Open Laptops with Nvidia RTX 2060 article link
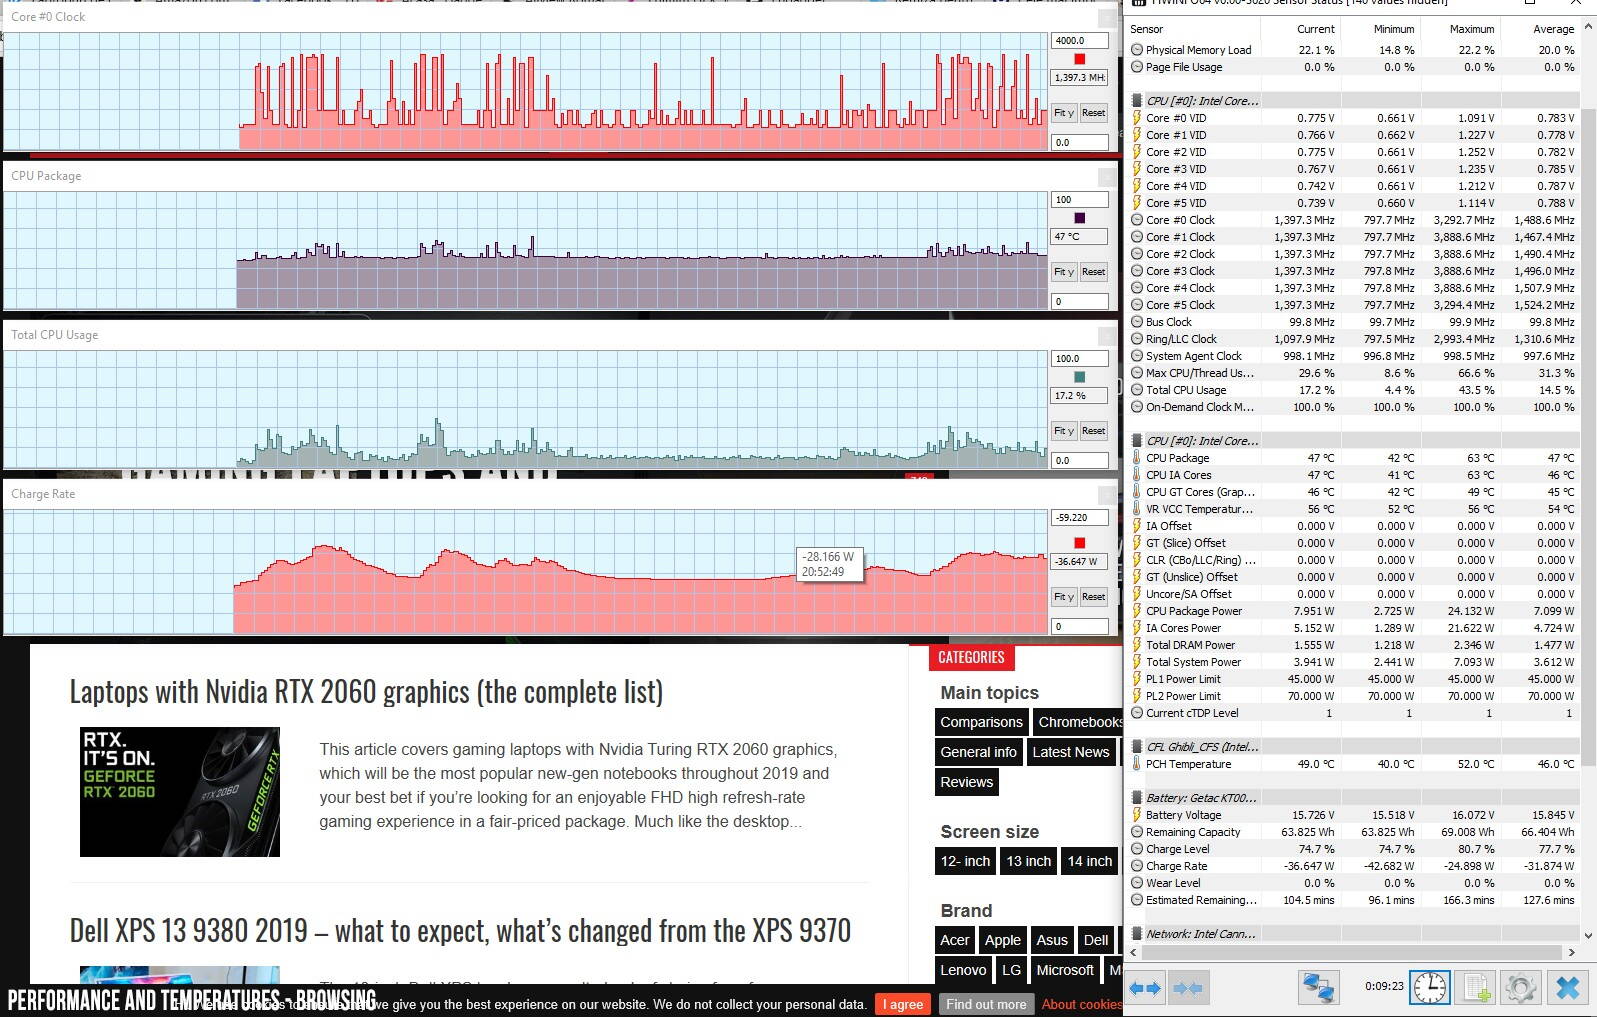The image size is (1597, 1017). (x=366, y=692)
